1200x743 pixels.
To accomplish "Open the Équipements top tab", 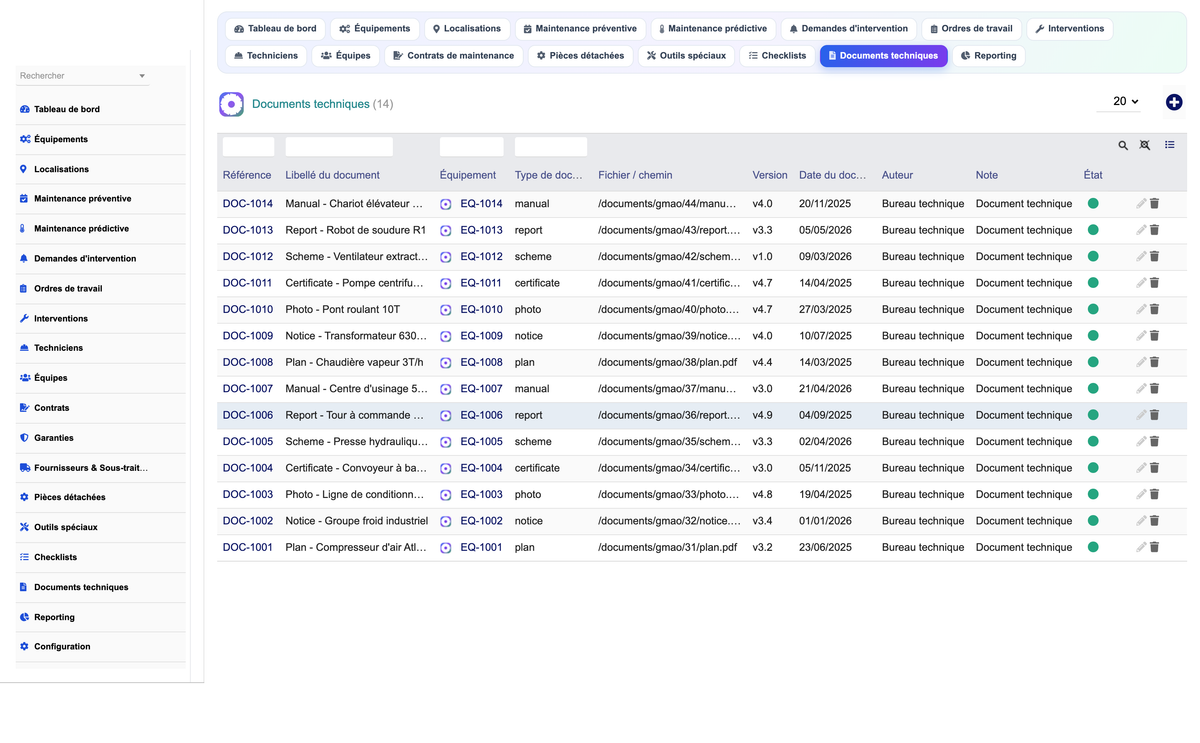I will point(374,29).
